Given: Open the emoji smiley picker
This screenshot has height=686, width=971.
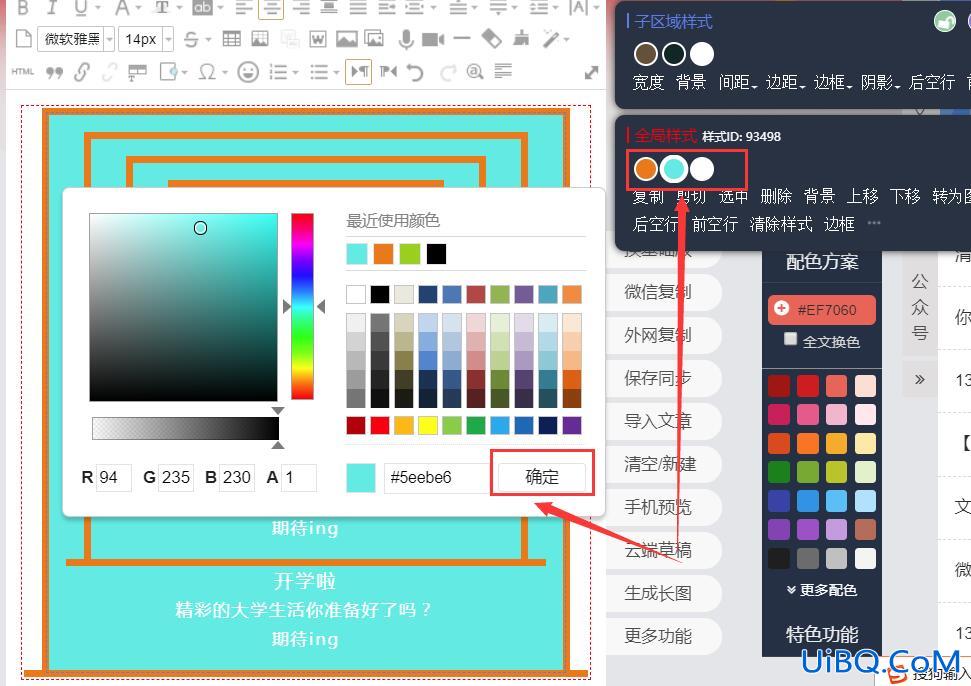Looking at the screenshot, I should (x=248, y=72).
